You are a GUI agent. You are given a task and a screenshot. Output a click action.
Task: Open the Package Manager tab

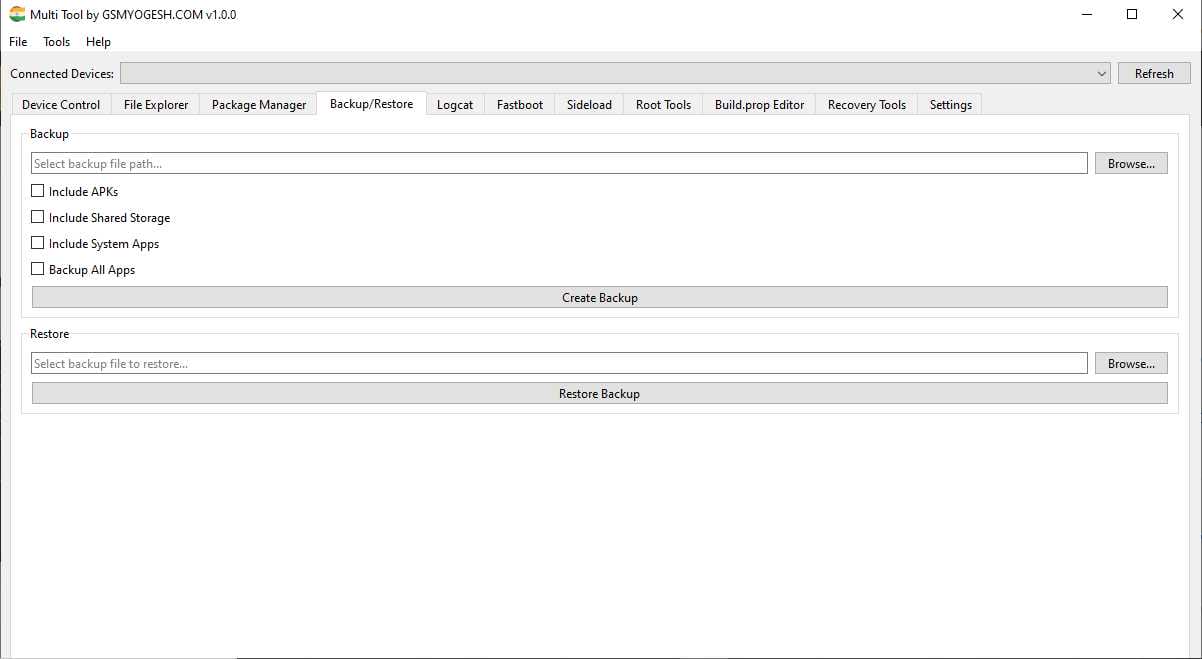click(259, 105)
